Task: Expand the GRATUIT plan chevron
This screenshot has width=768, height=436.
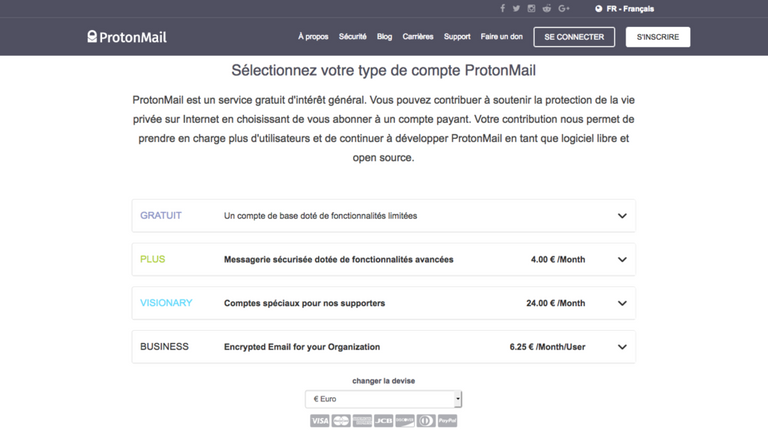Action: point(622,216)
